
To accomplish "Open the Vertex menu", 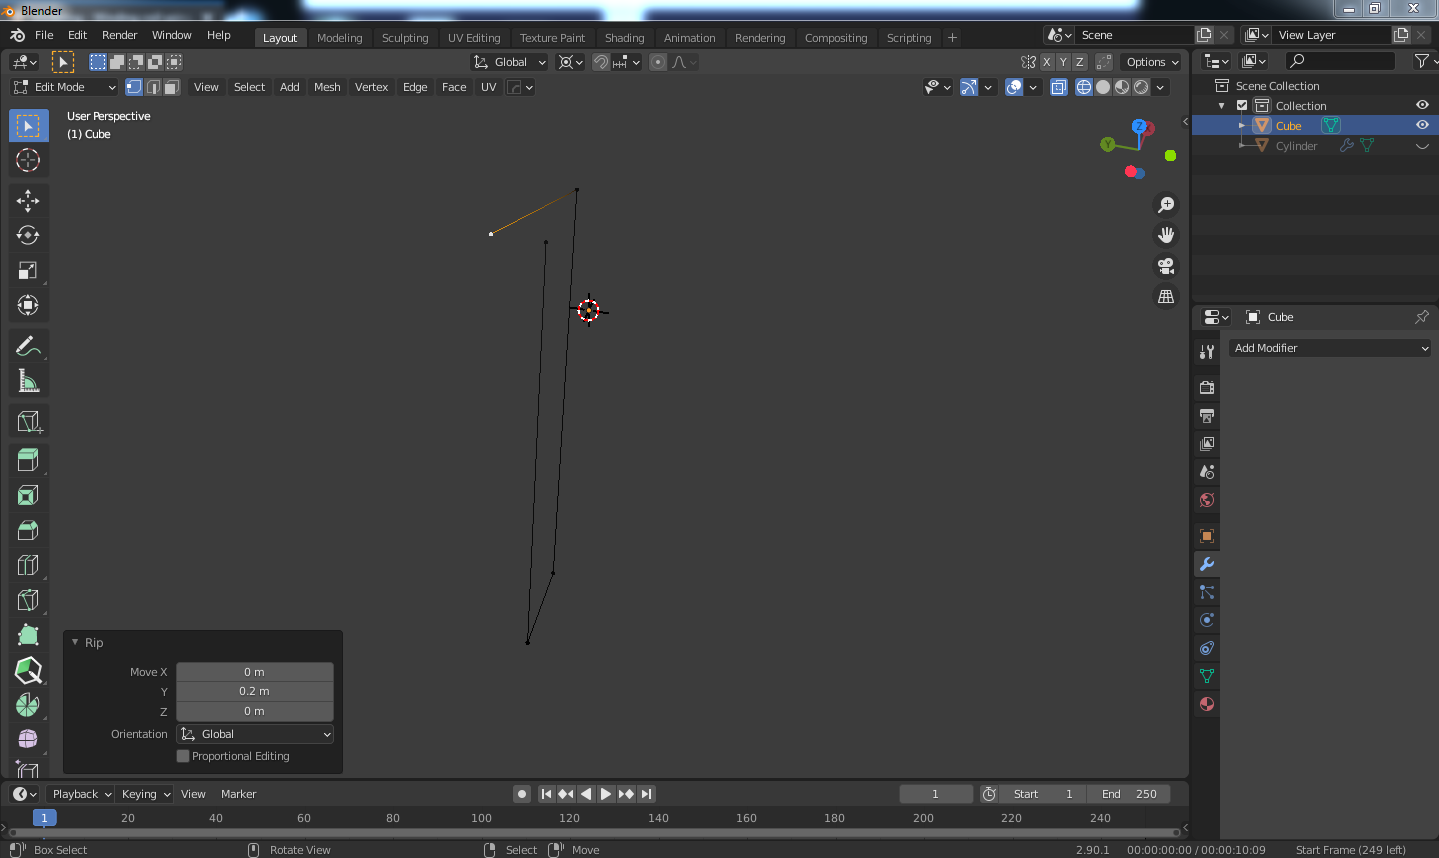I will (371, 87).
